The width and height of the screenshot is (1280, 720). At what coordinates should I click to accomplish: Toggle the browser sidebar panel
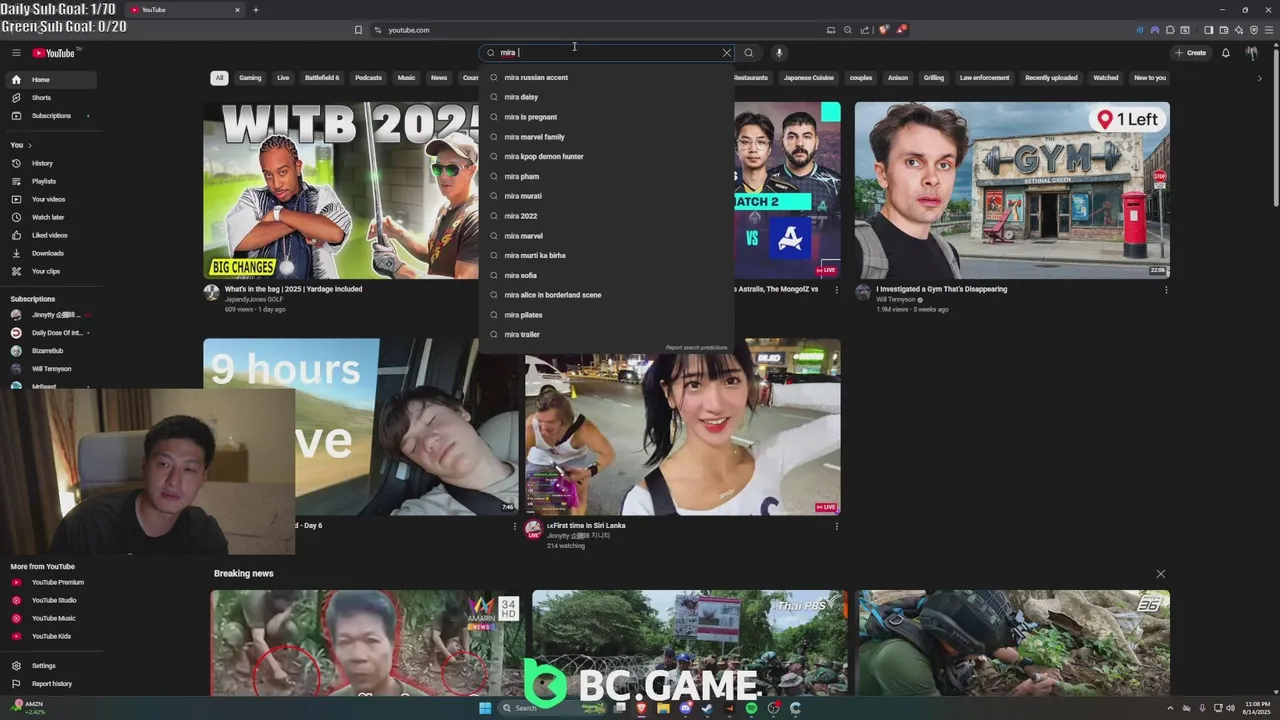pyautogui.click(x=1208, y=30)
